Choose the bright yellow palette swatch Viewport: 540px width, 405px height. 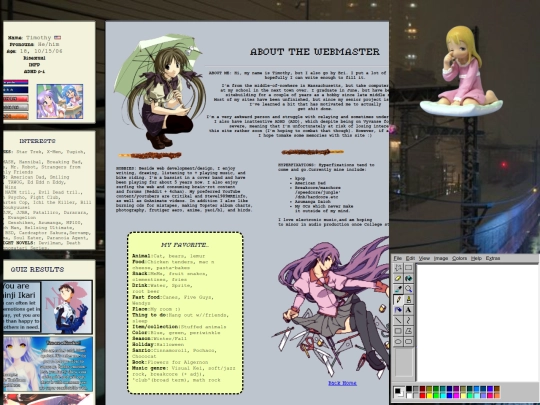429,395
